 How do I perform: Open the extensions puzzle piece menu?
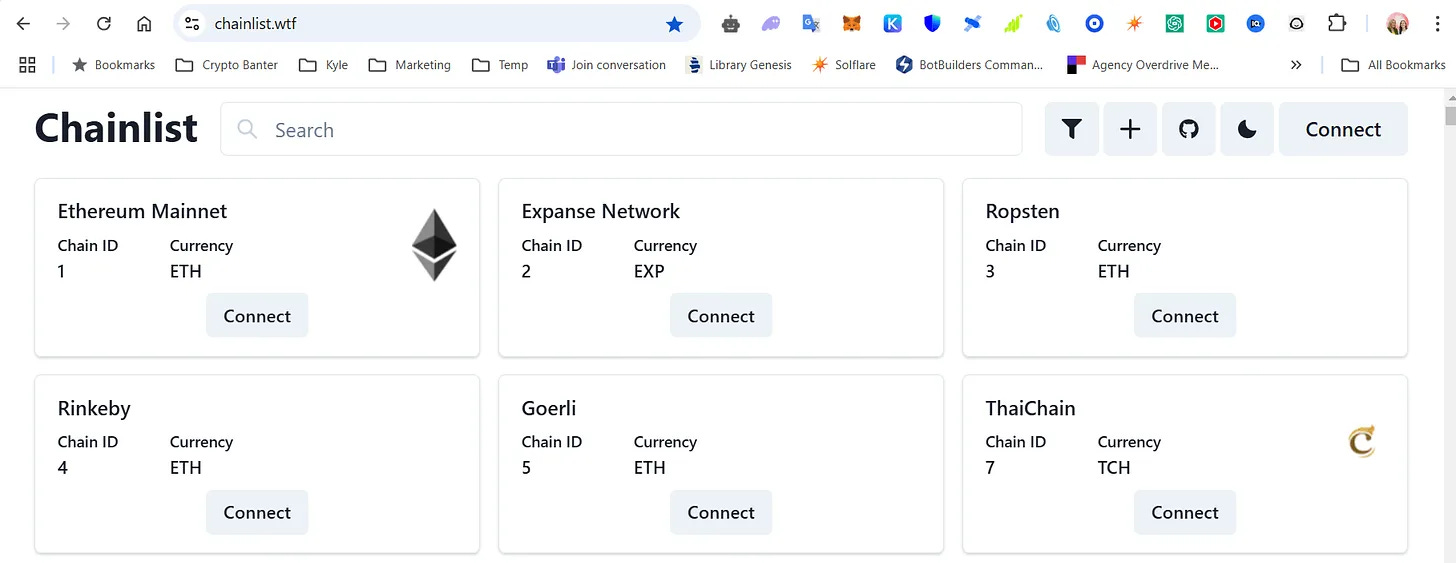tap(1336, 24)
